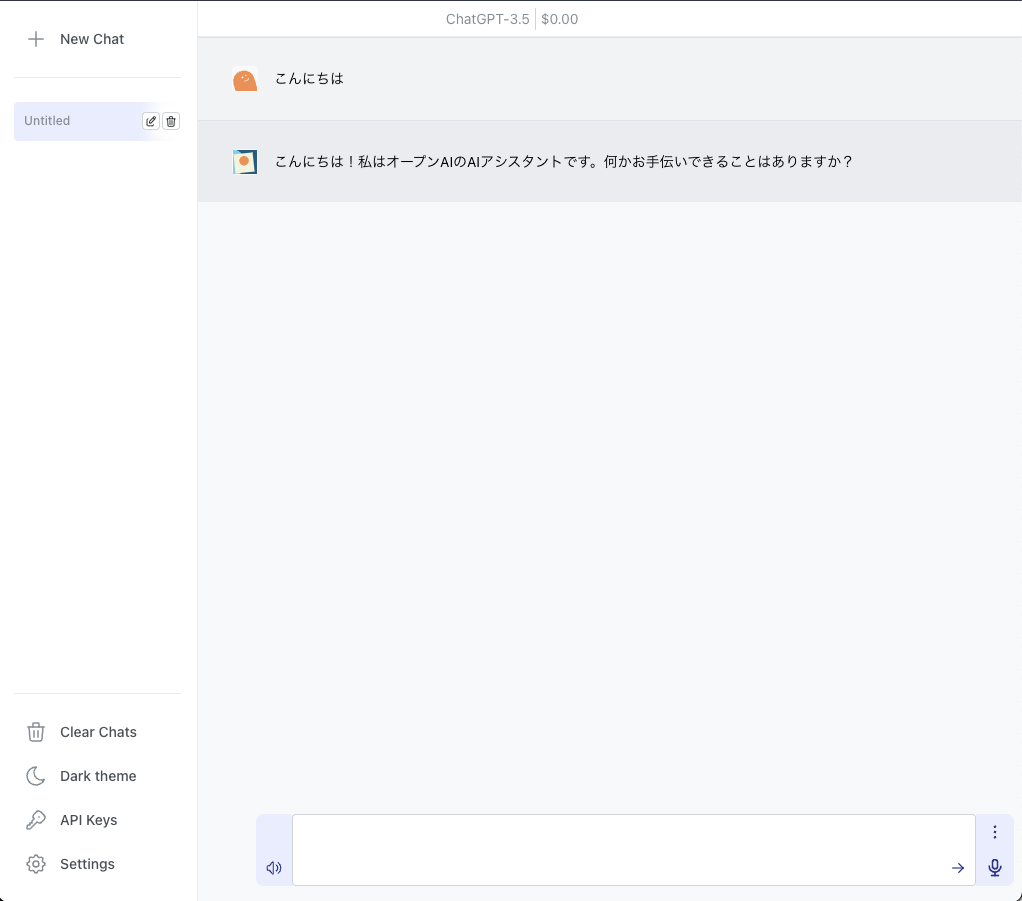Check the $0.00 cost counter
This screenshot has height=901, width=1022.
[559, 18]
